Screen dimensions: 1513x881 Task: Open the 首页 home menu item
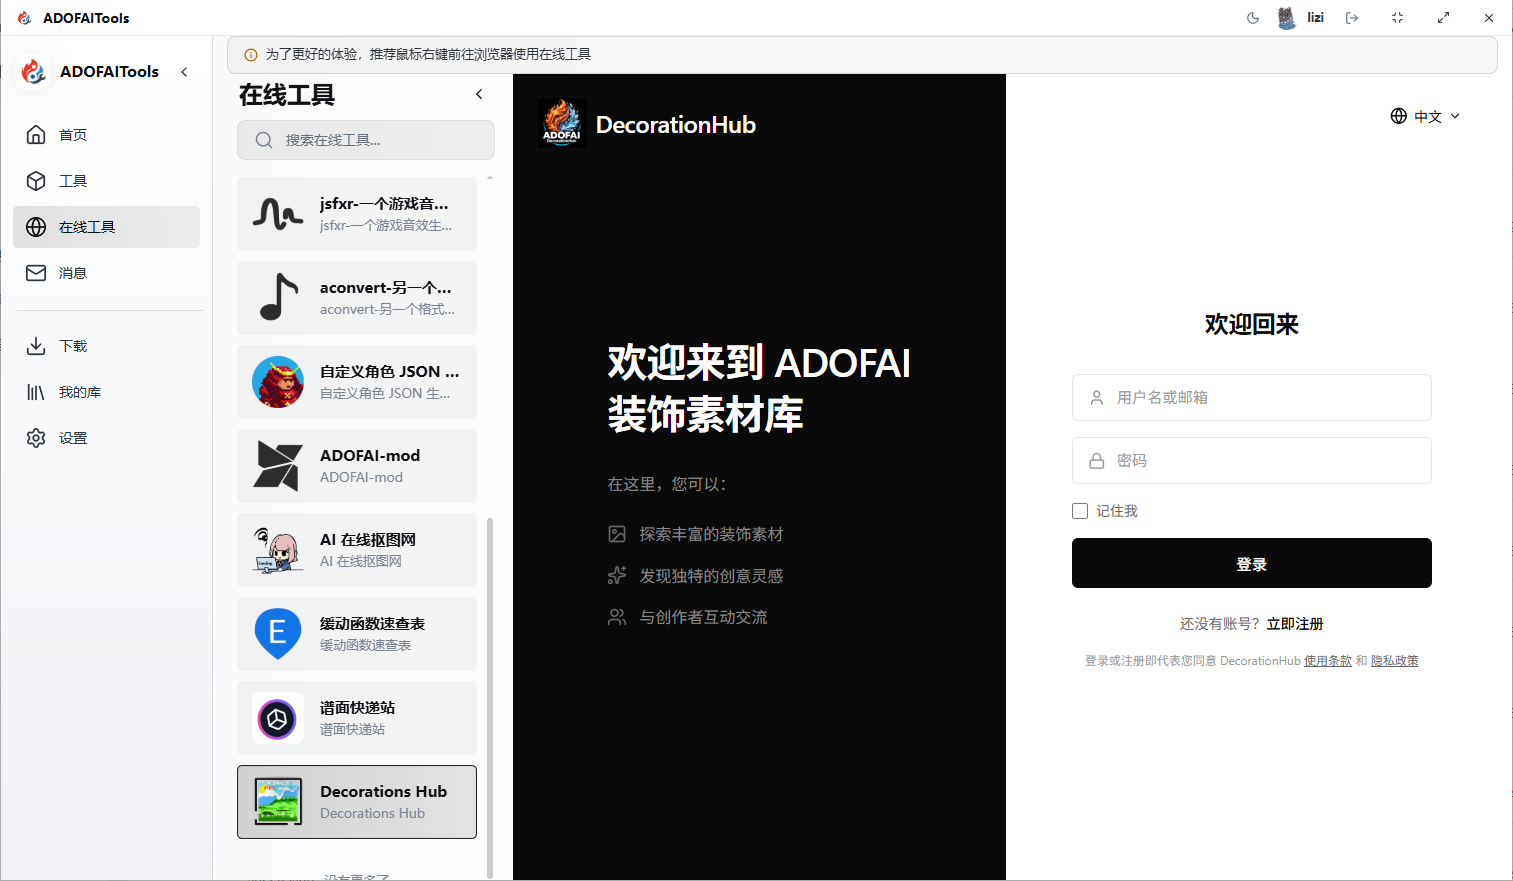pyautogui.click(x=106, y=135)
